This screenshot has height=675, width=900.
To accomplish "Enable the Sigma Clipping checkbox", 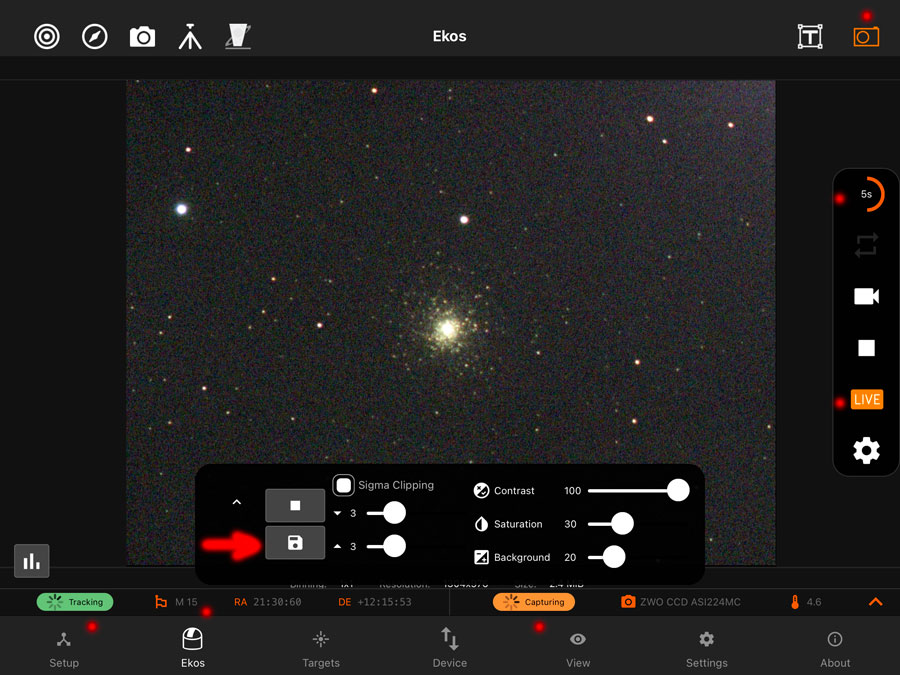I will tap(343, 485).
